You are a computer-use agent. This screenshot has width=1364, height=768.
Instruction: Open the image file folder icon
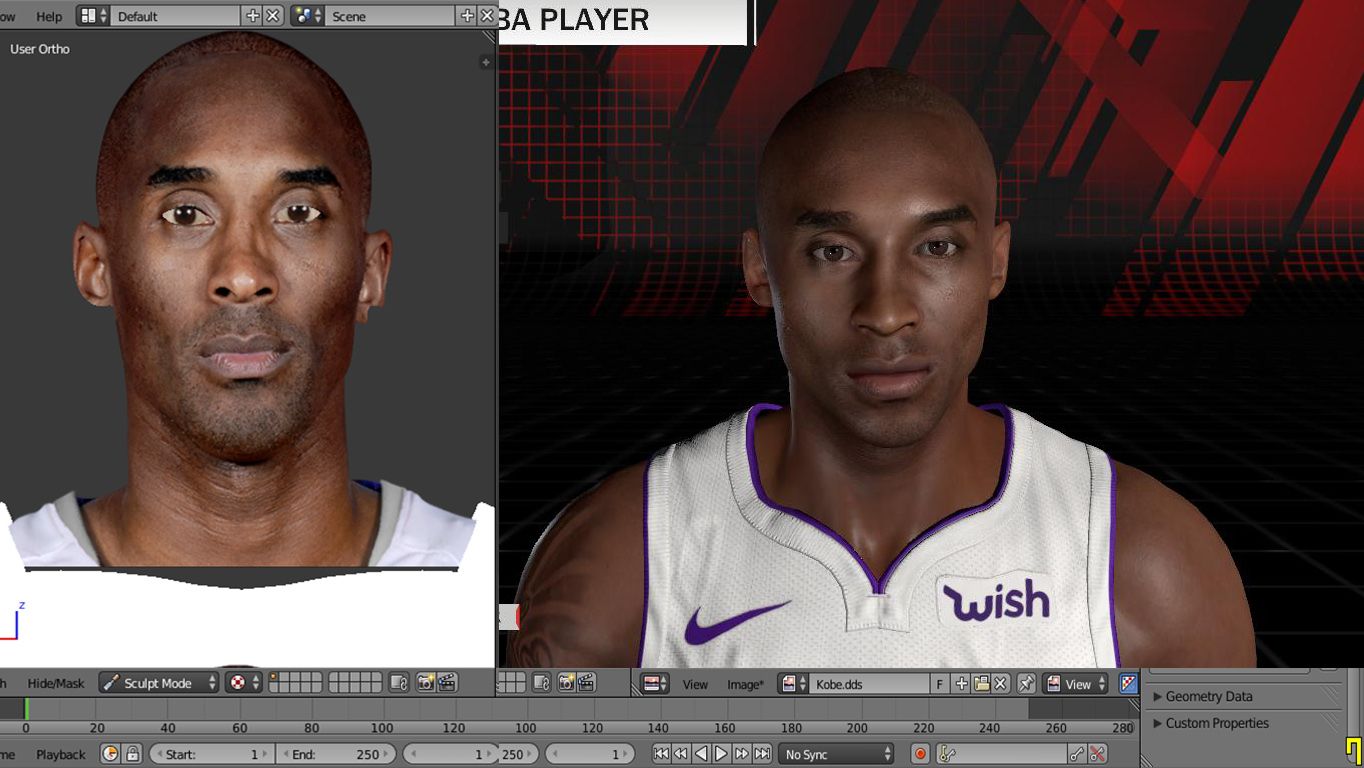click(x=981, y=684)
